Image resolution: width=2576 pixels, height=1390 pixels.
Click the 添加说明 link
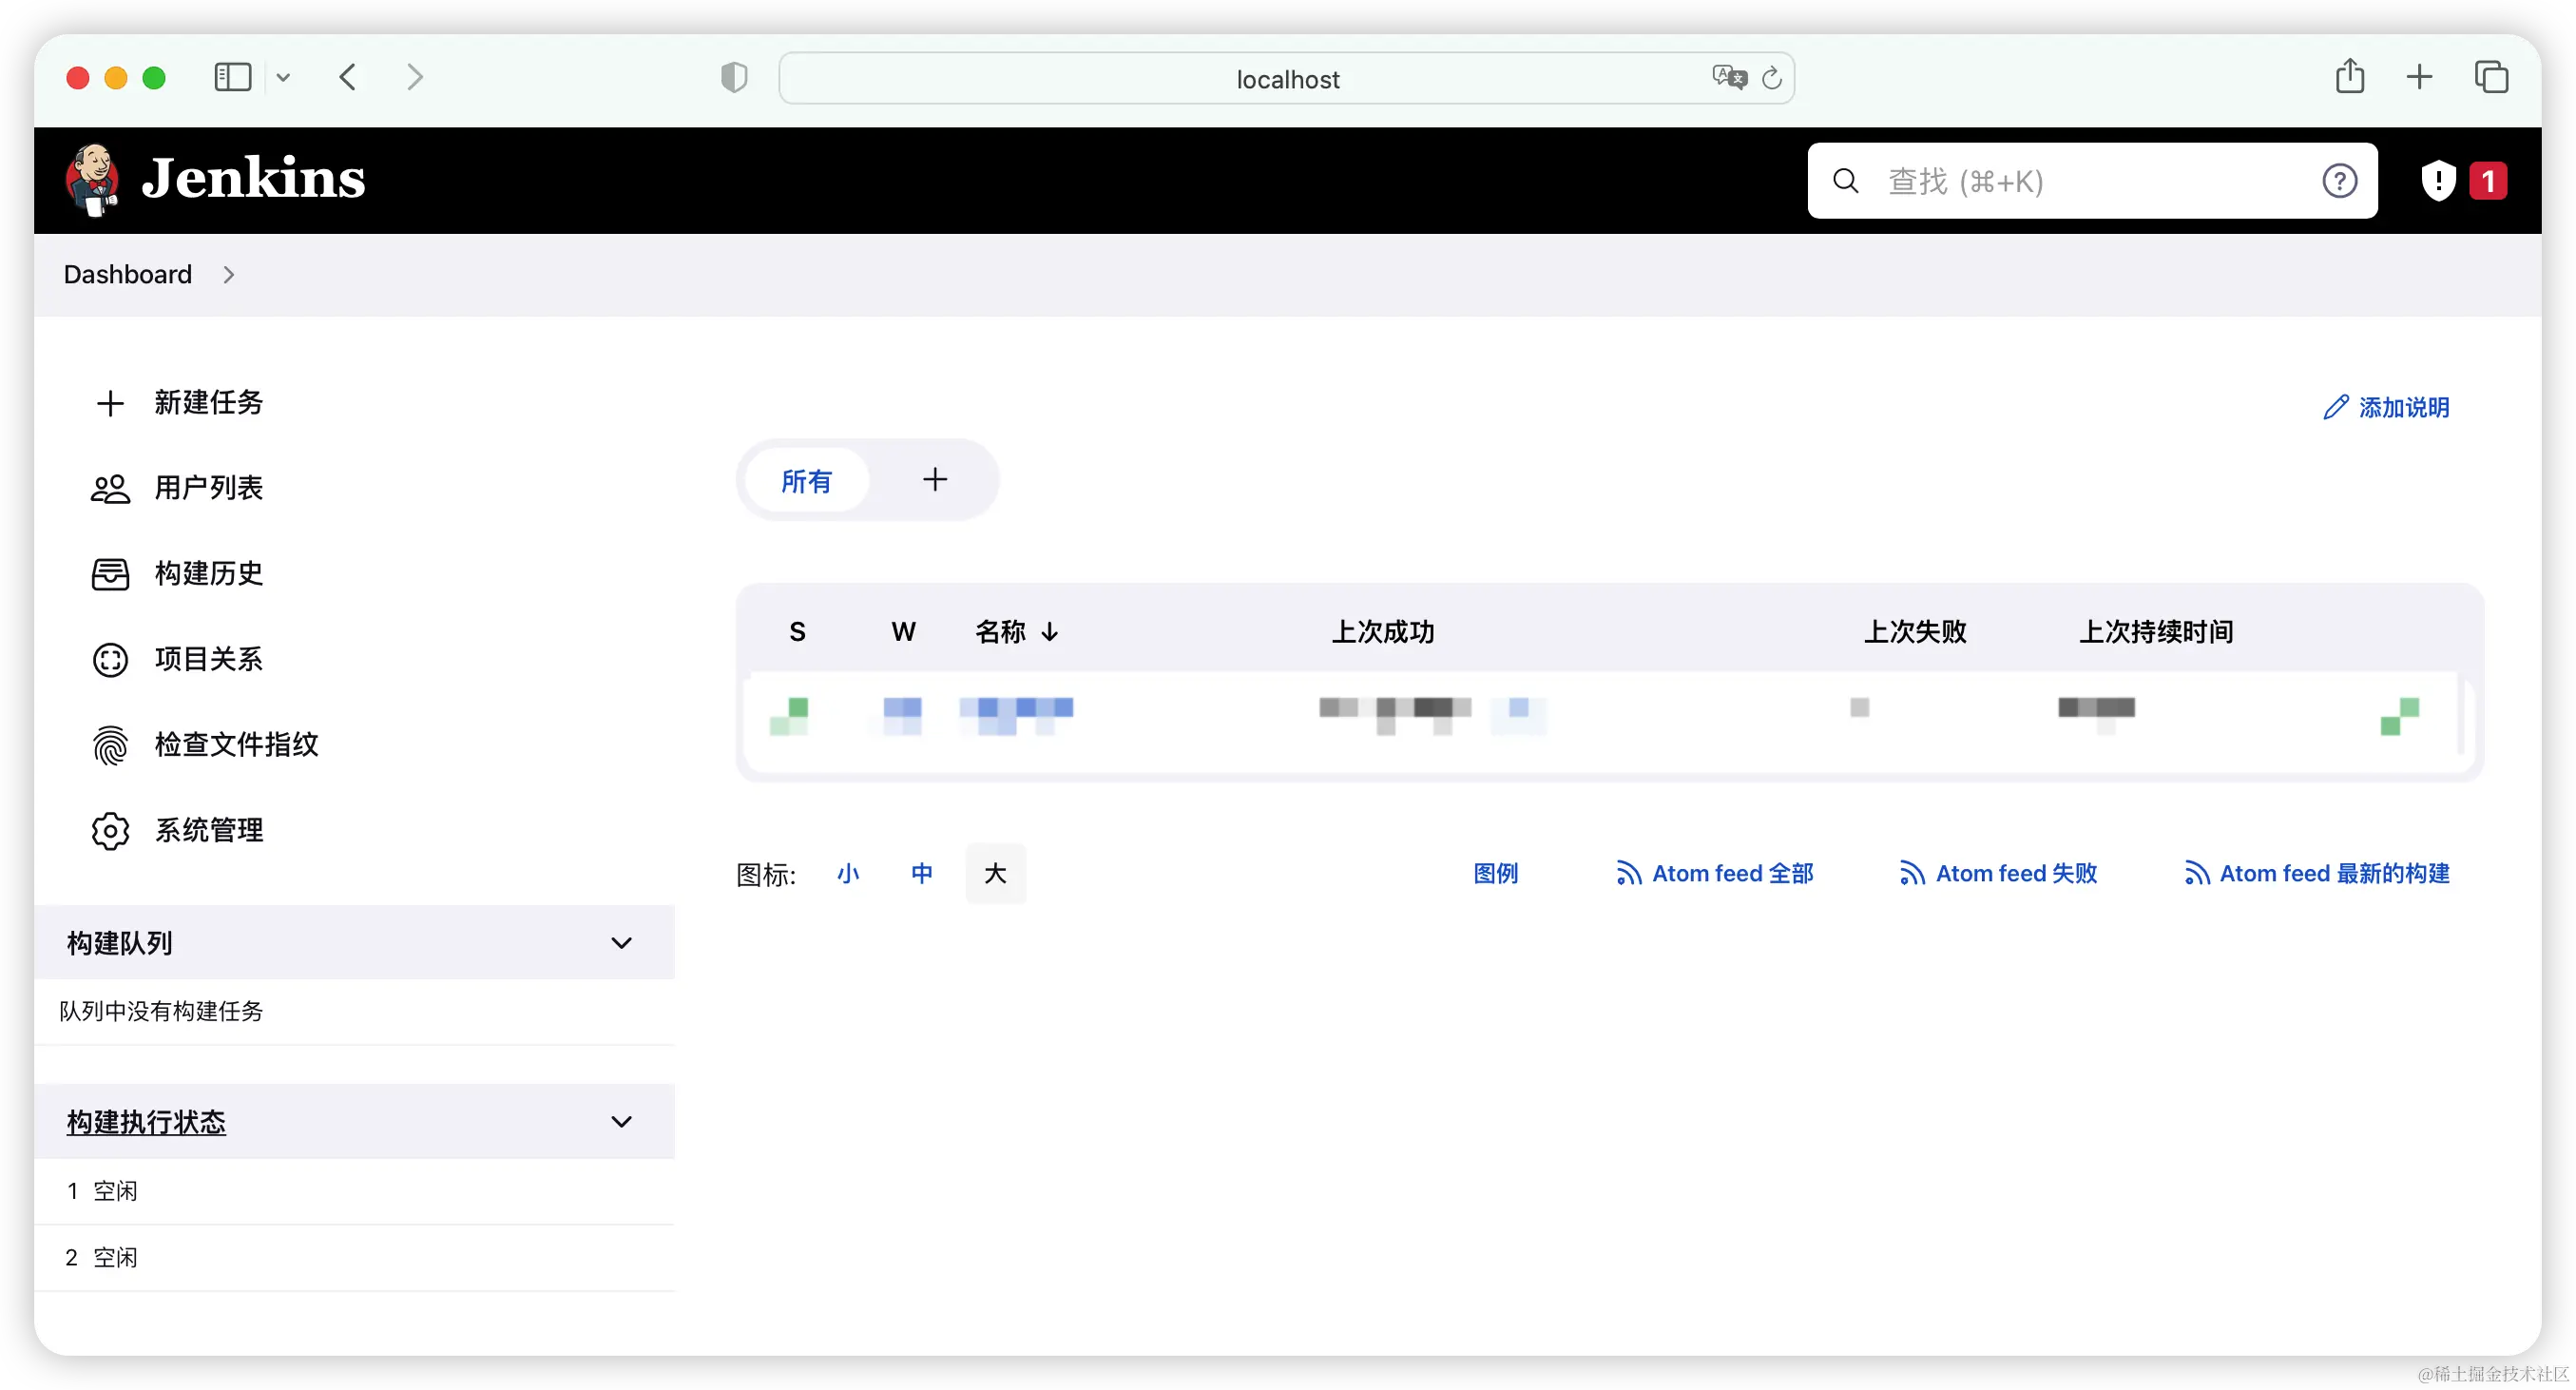point(2386,408)
